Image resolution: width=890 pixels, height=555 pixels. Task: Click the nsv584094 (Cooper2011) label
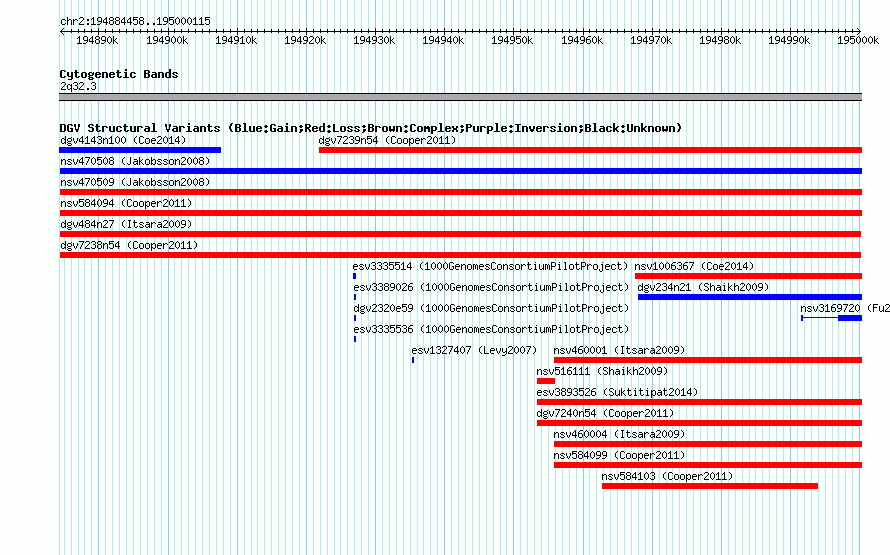pos(126,203)
